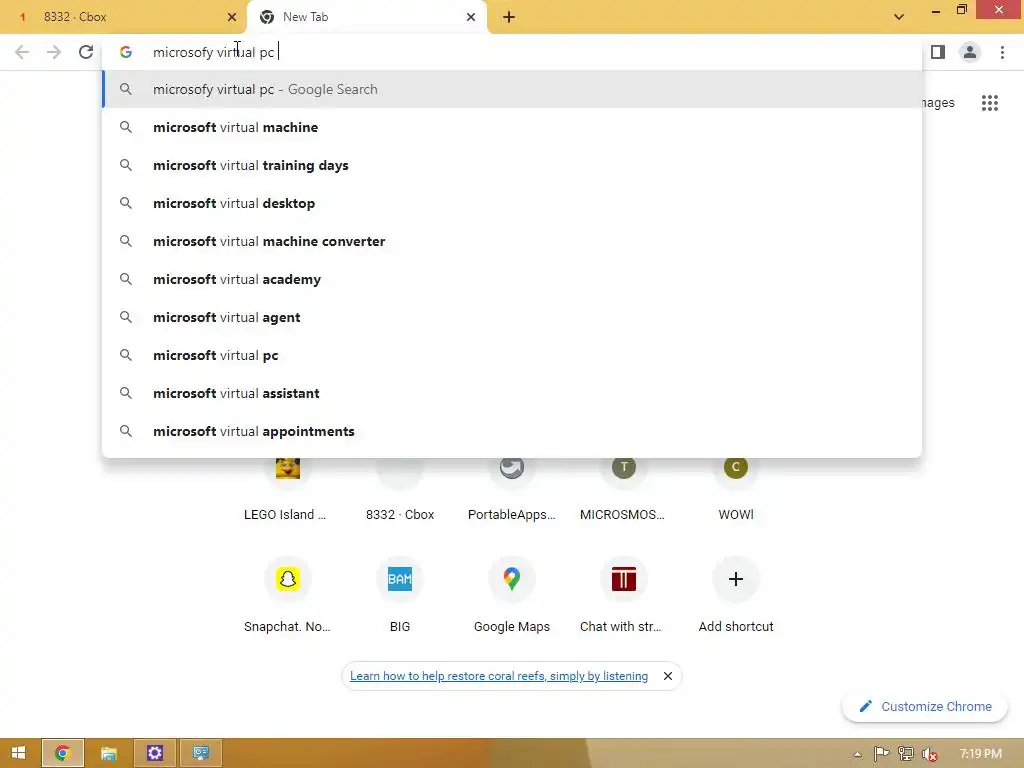Open File Explorer from the taskbar
Viewport: 1024px width, 768px height.
click(108, 753)
